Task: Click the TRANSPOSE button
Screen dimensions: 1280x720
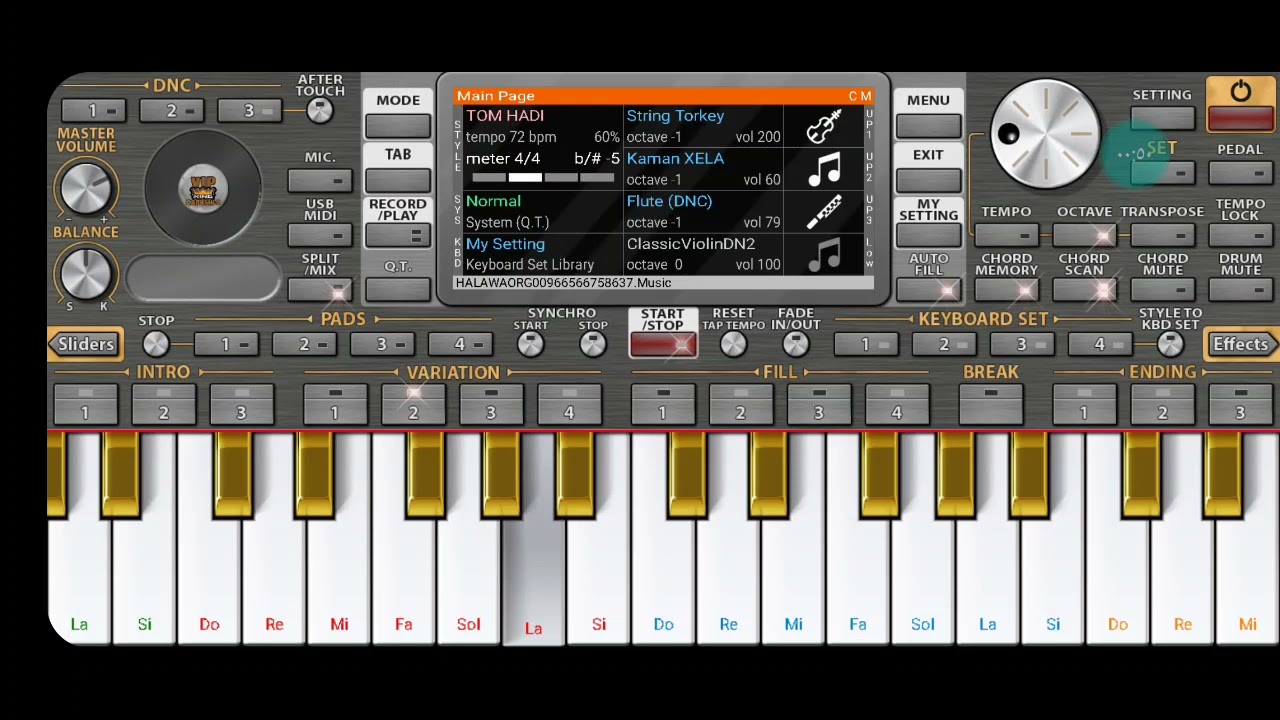Action: [x=1162, y=235]
